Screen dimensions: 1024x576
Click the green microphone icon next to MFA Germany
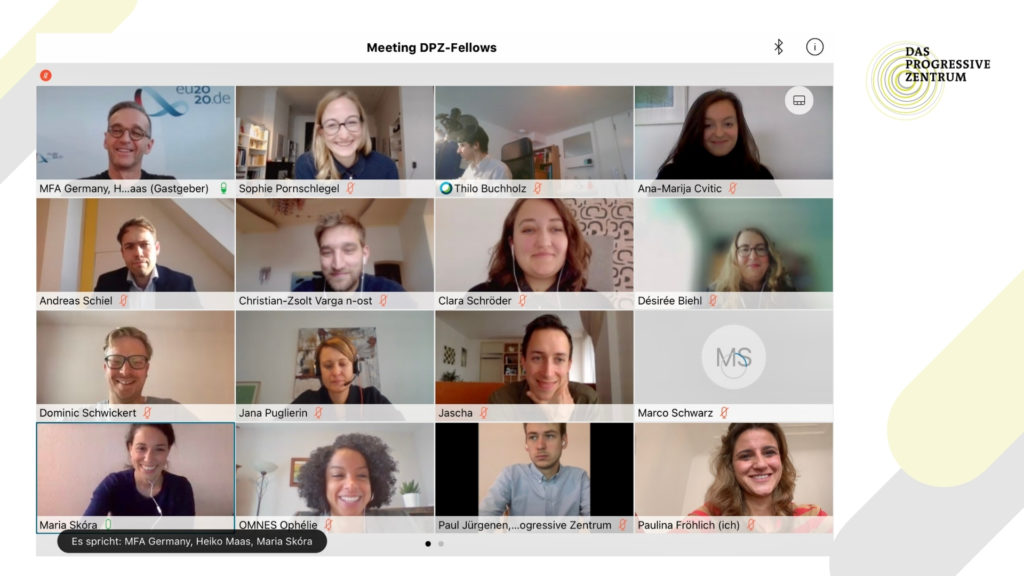point(223,188)
